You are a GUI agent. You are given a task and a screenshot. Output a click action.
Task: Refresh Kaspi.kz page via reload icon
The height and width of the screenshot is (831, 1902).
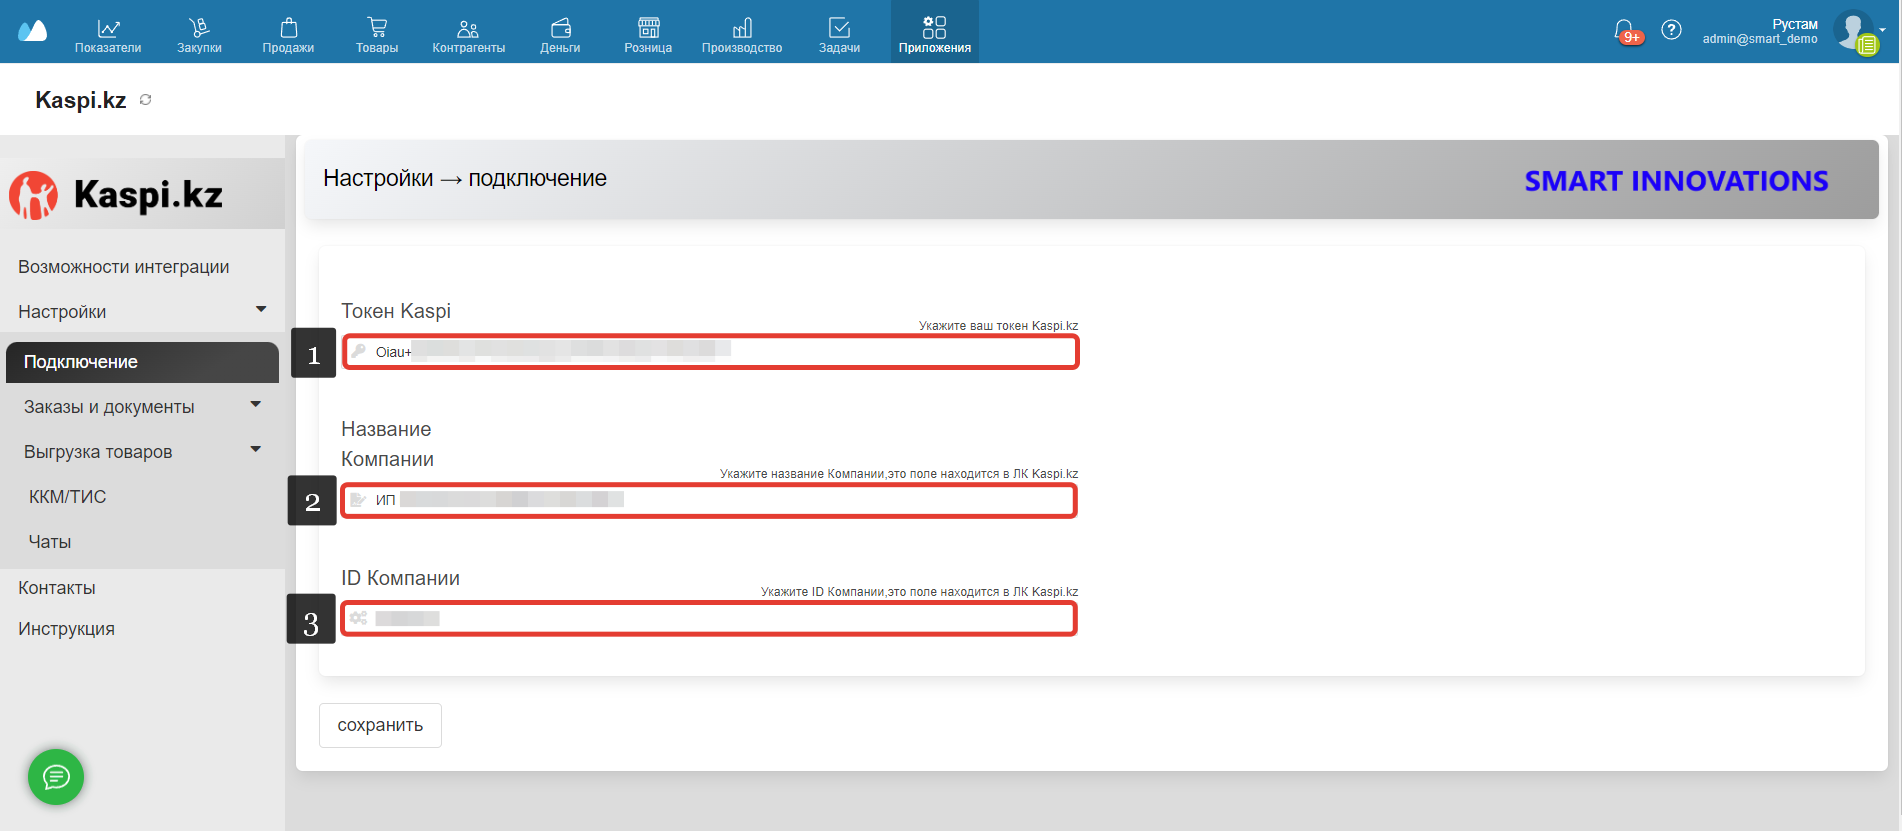[x=146, y=100]
